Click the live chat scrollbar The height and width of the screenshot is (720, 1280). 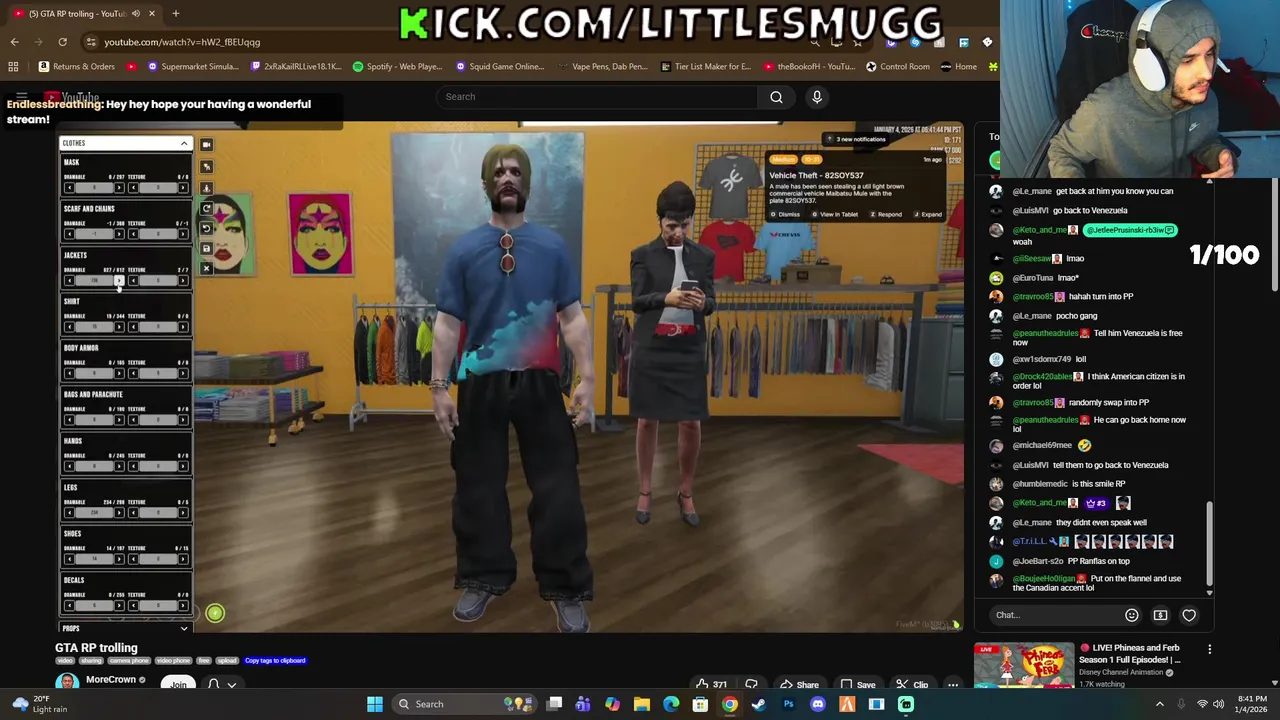pos(1209,545)
